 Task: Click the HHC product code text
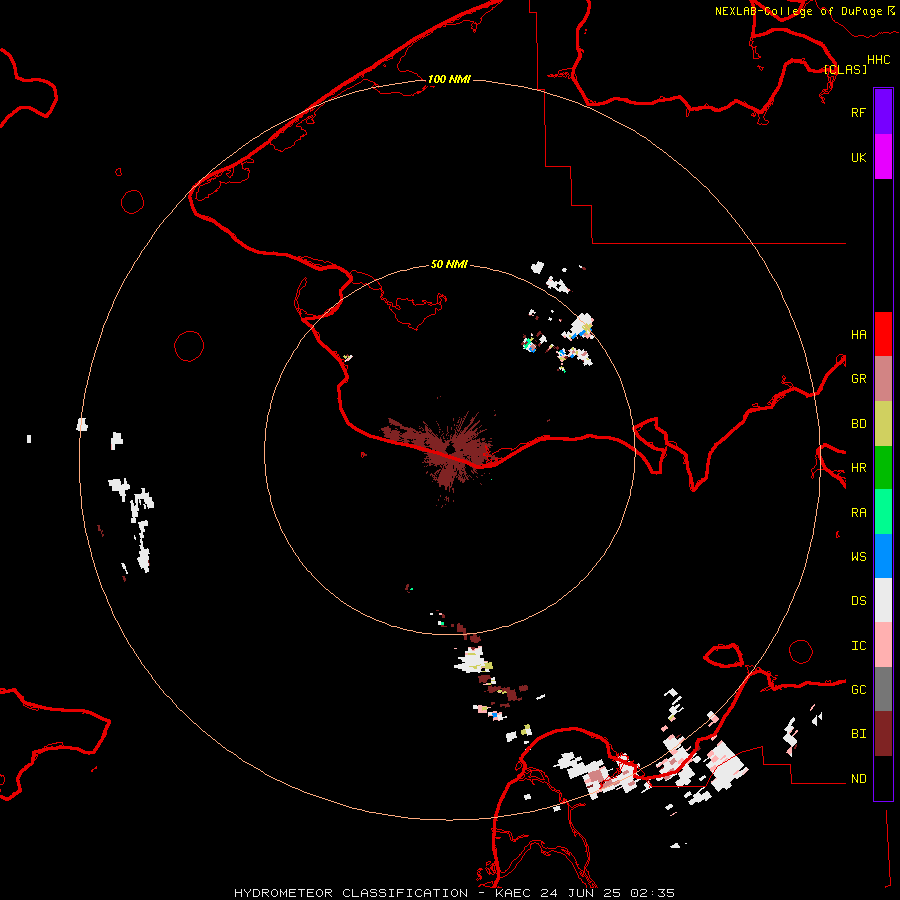tap(879, 60)
